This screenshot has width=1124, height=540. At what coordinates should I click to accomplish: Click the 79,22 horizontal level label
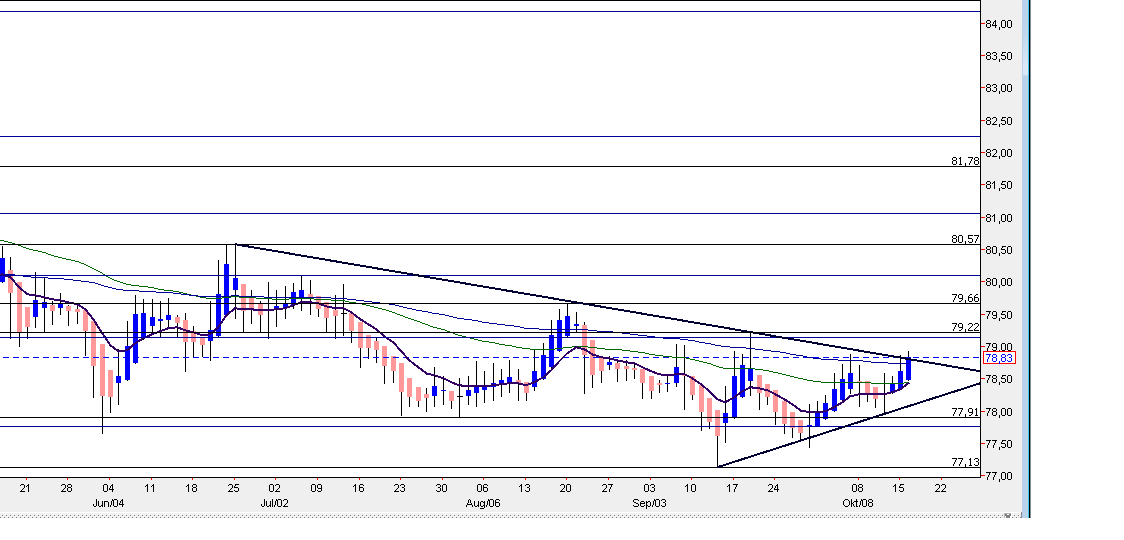965,327
